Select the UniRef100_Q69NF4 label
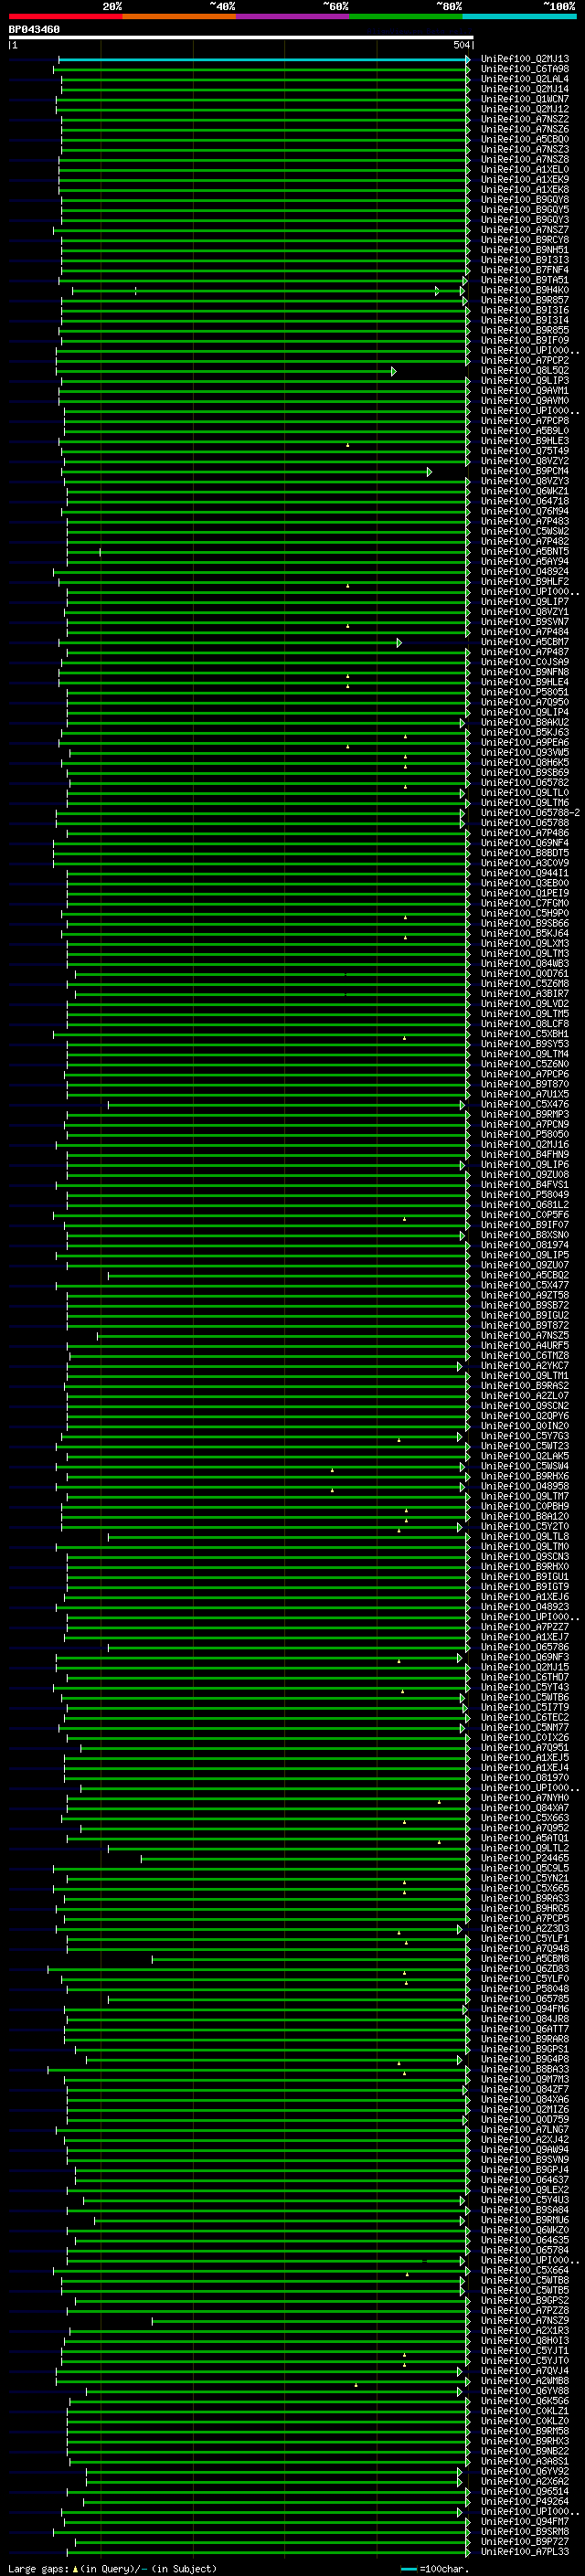Image resolution: width=585 pixels, height=2576 pixels. point(525,843)
